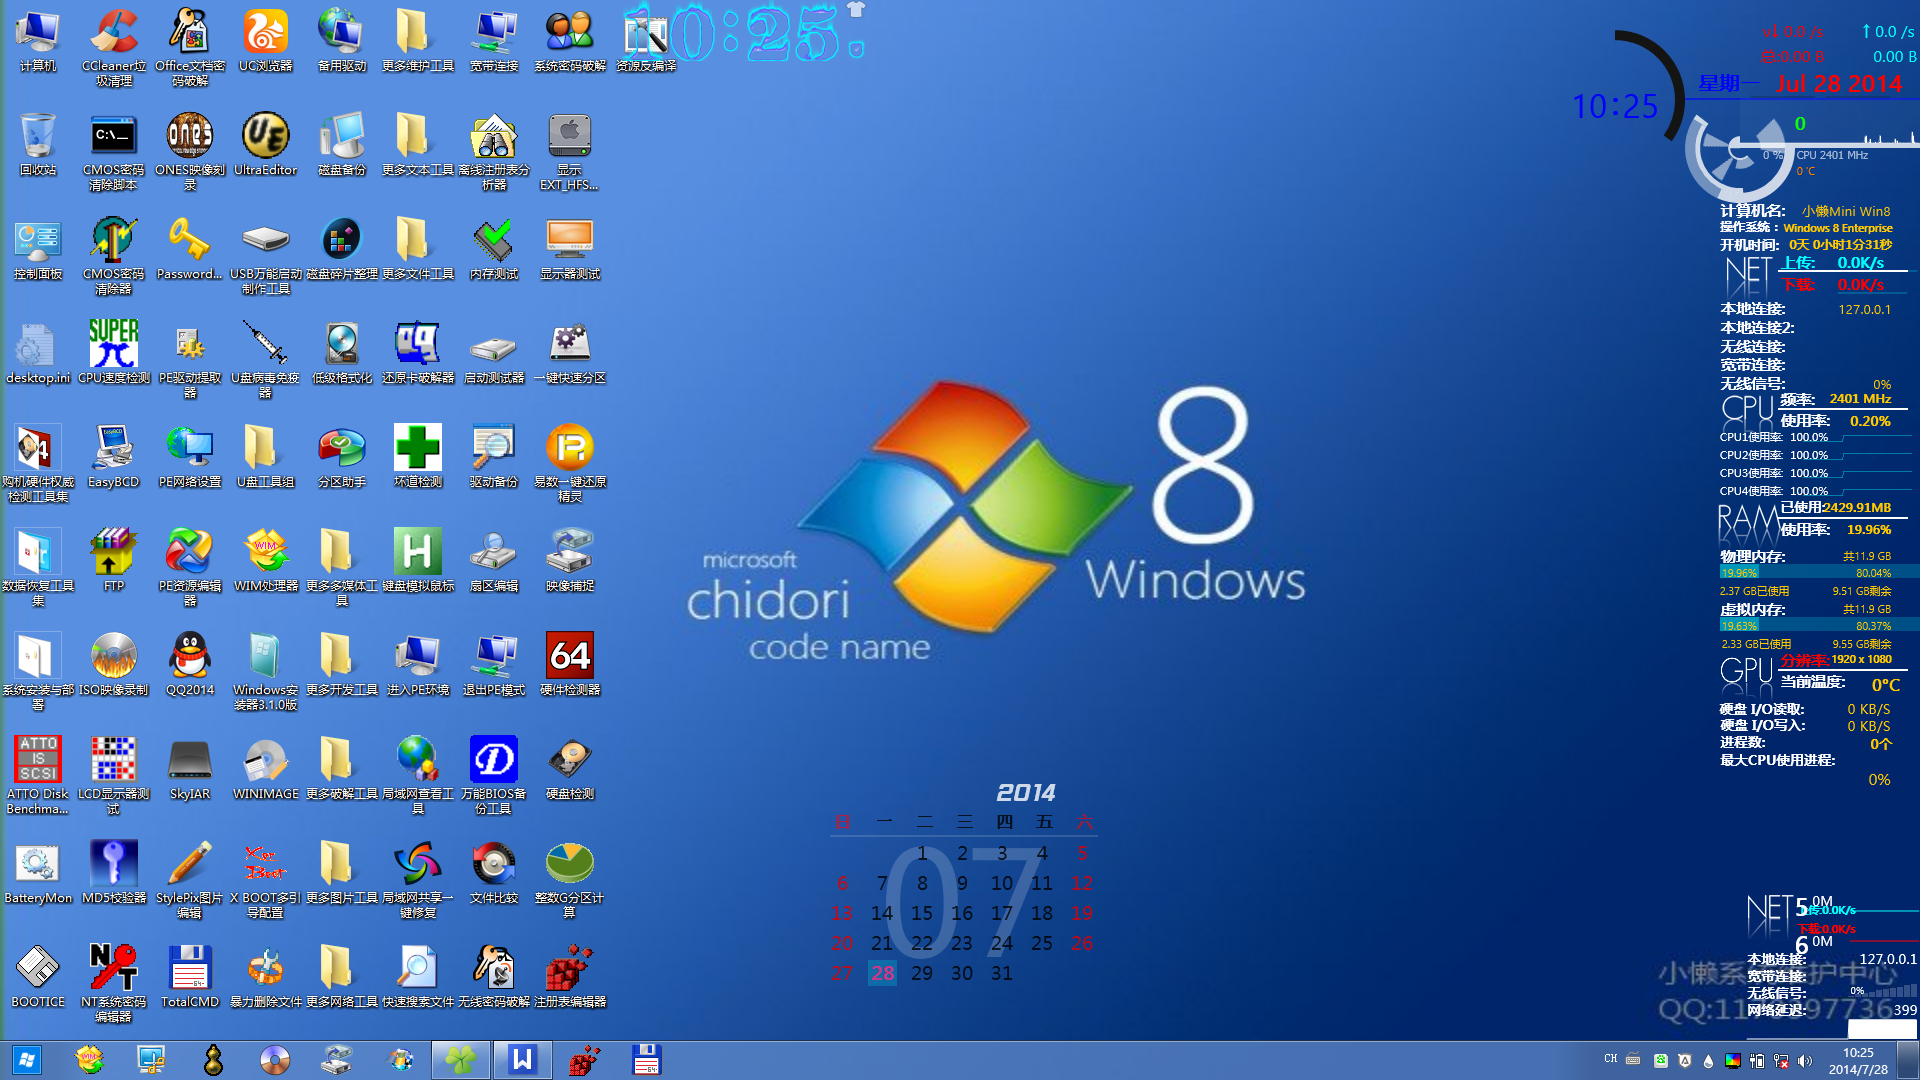Open taskbar floppy disk TotalCMD icon
1920x1080 pixels.
point(647,1060)
